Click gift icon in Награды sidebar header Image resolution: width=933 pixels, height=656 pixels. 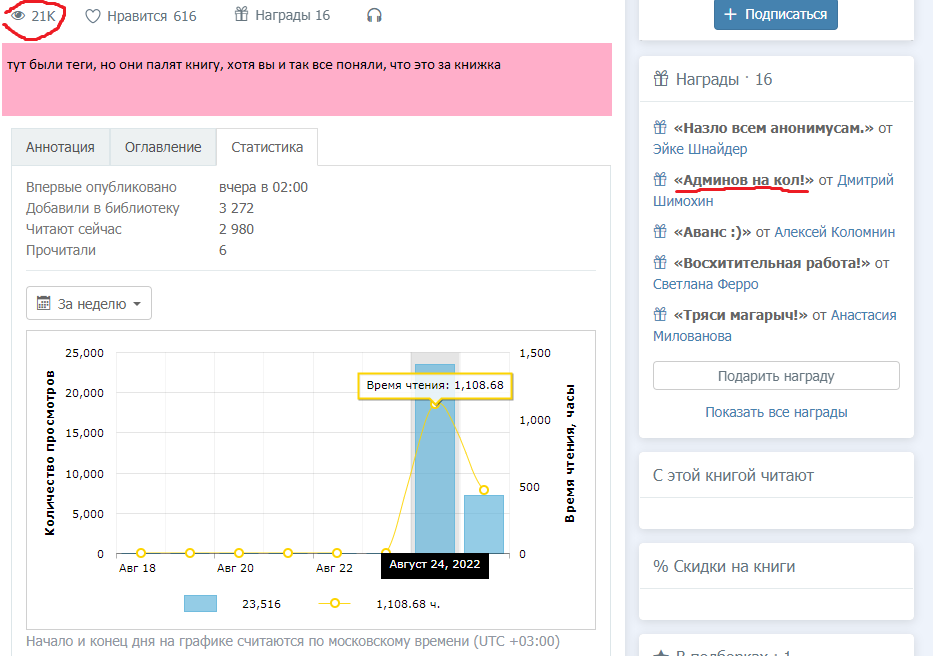coord(661,79)
